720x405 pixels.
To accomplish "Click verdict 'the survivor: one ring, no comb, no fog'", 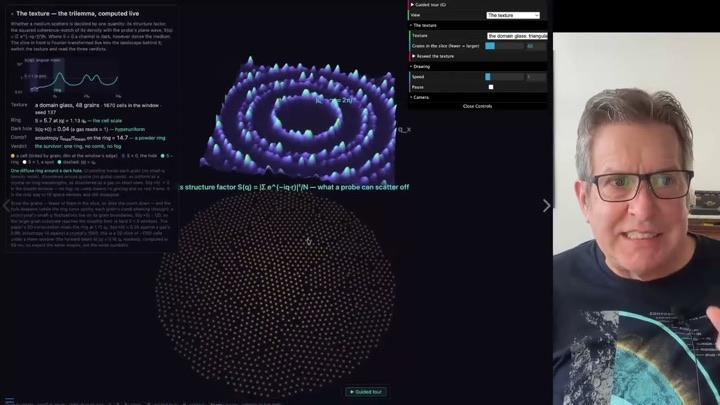I will pyautogui.click(x=78, y=146).
